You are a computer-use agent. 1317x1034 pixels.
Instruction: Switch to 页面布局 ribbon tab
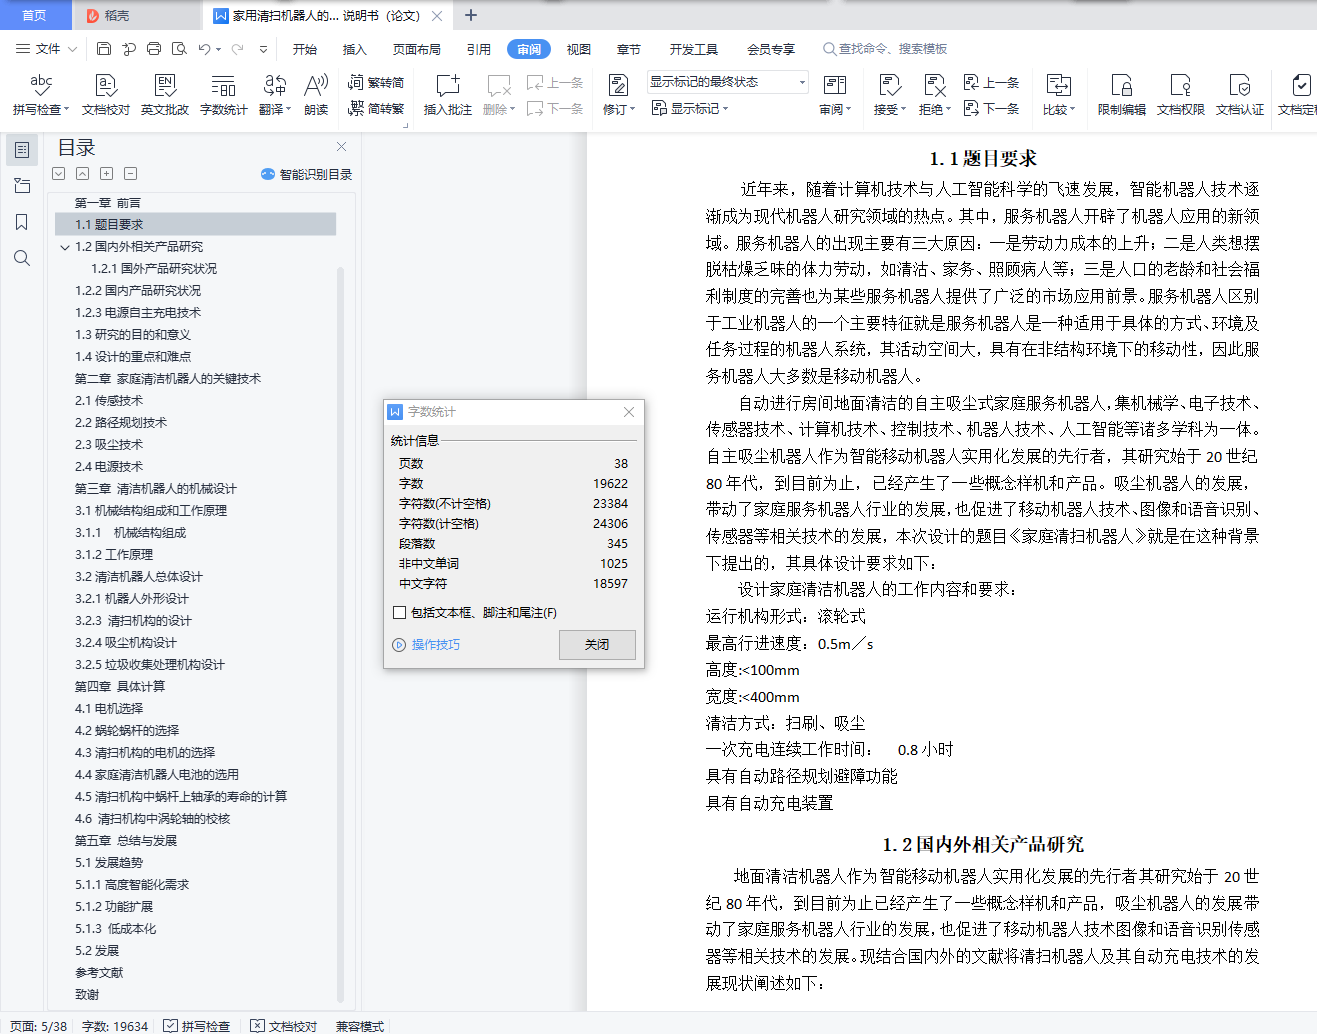[417, 49]
